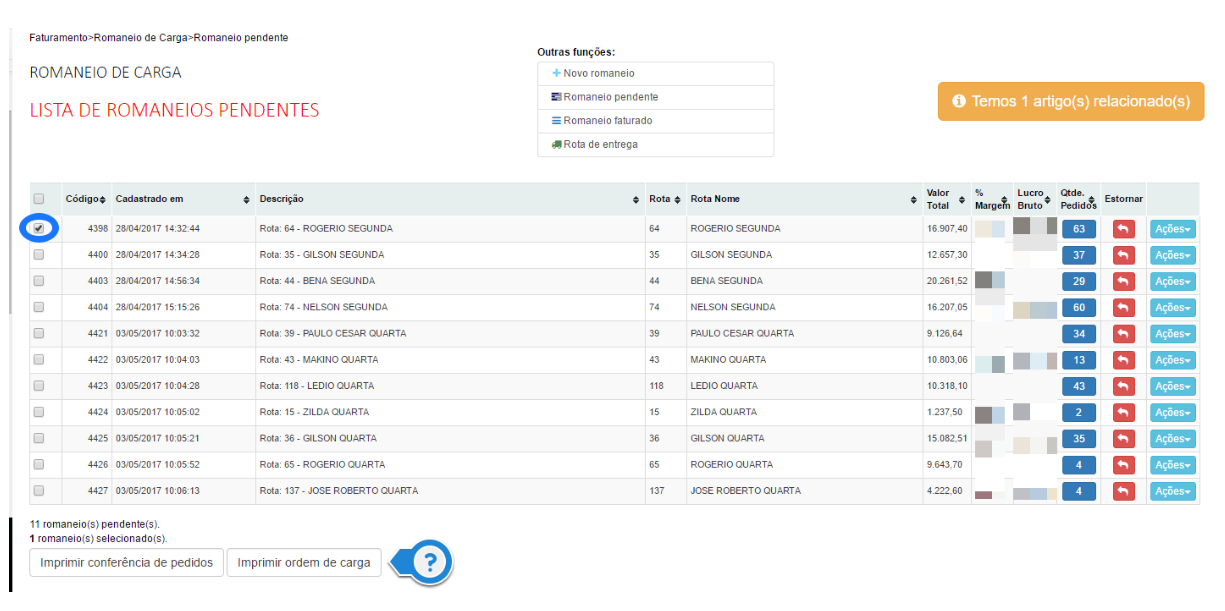
Task: Expand the Ações menu for PAULO CESAR QUARTA
Action: point(1172,334)
